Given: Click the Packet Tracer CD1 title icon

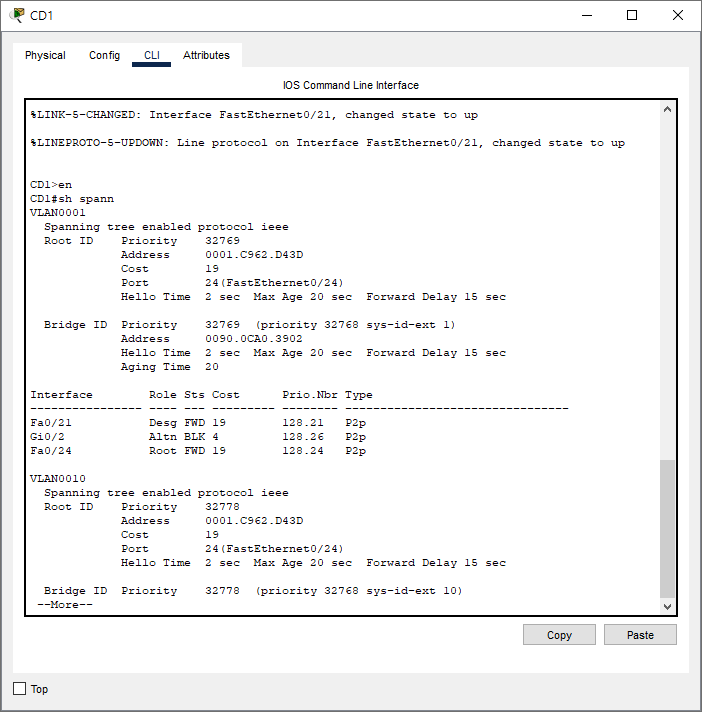Looking at the screenshot, I should pyautogui.click(x=17, y=15).
